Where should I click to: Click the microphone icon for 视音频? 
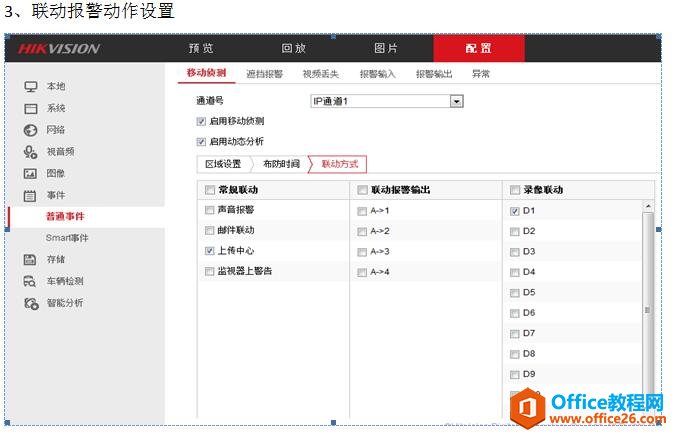point(30,152)
